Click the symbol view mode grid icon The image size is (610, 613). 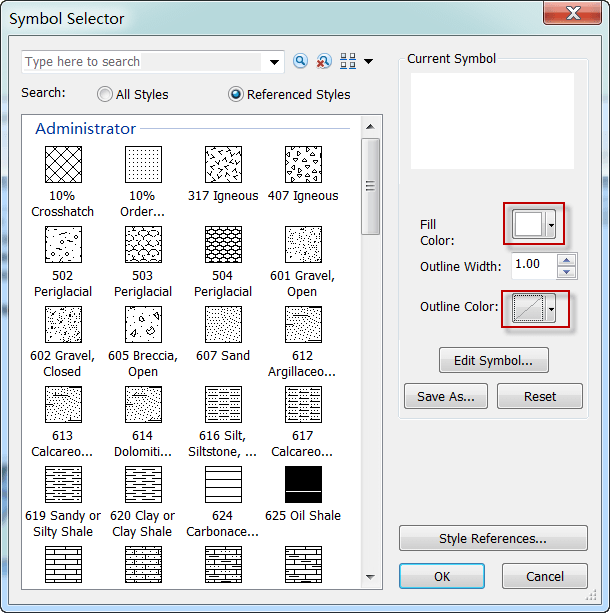coord(348,61)
